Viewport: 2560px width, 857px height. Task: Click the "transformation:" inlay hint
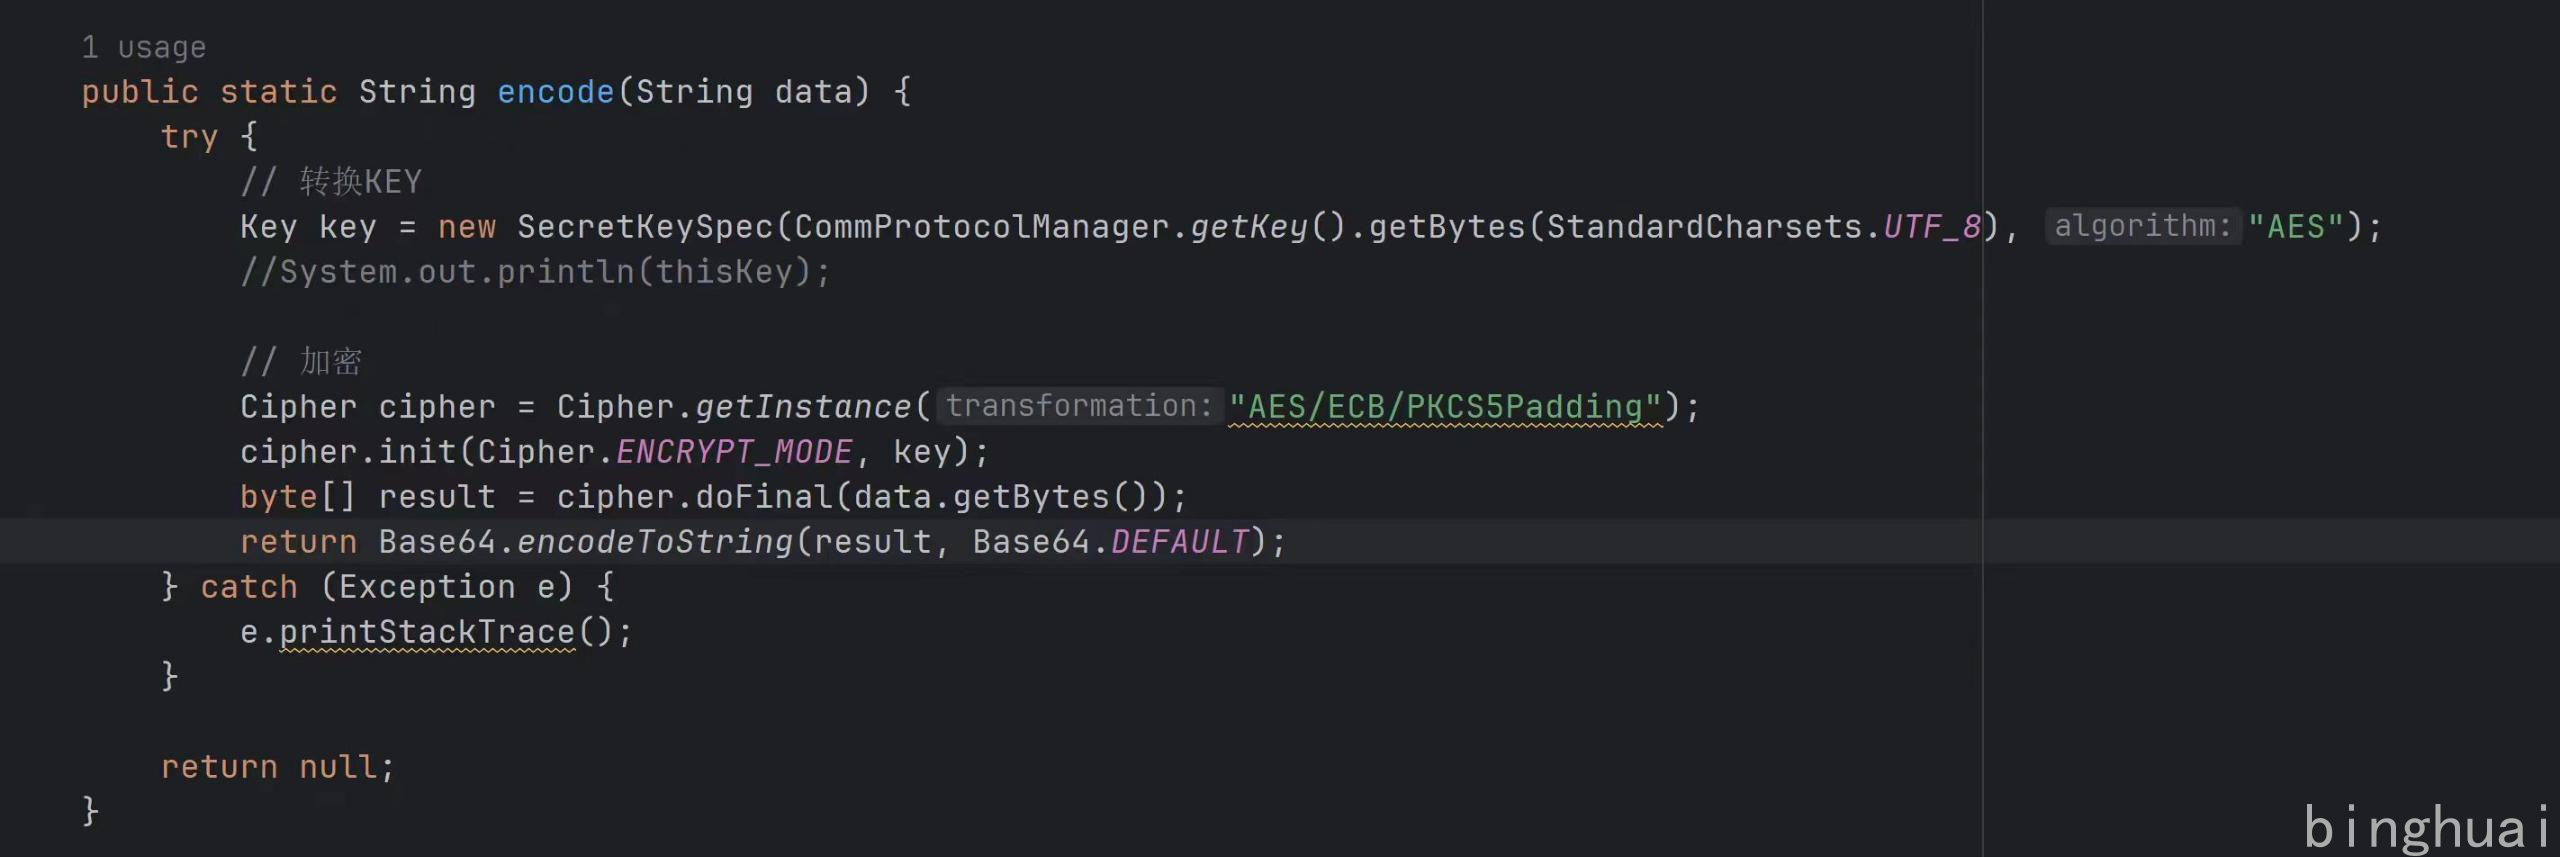1079,406
